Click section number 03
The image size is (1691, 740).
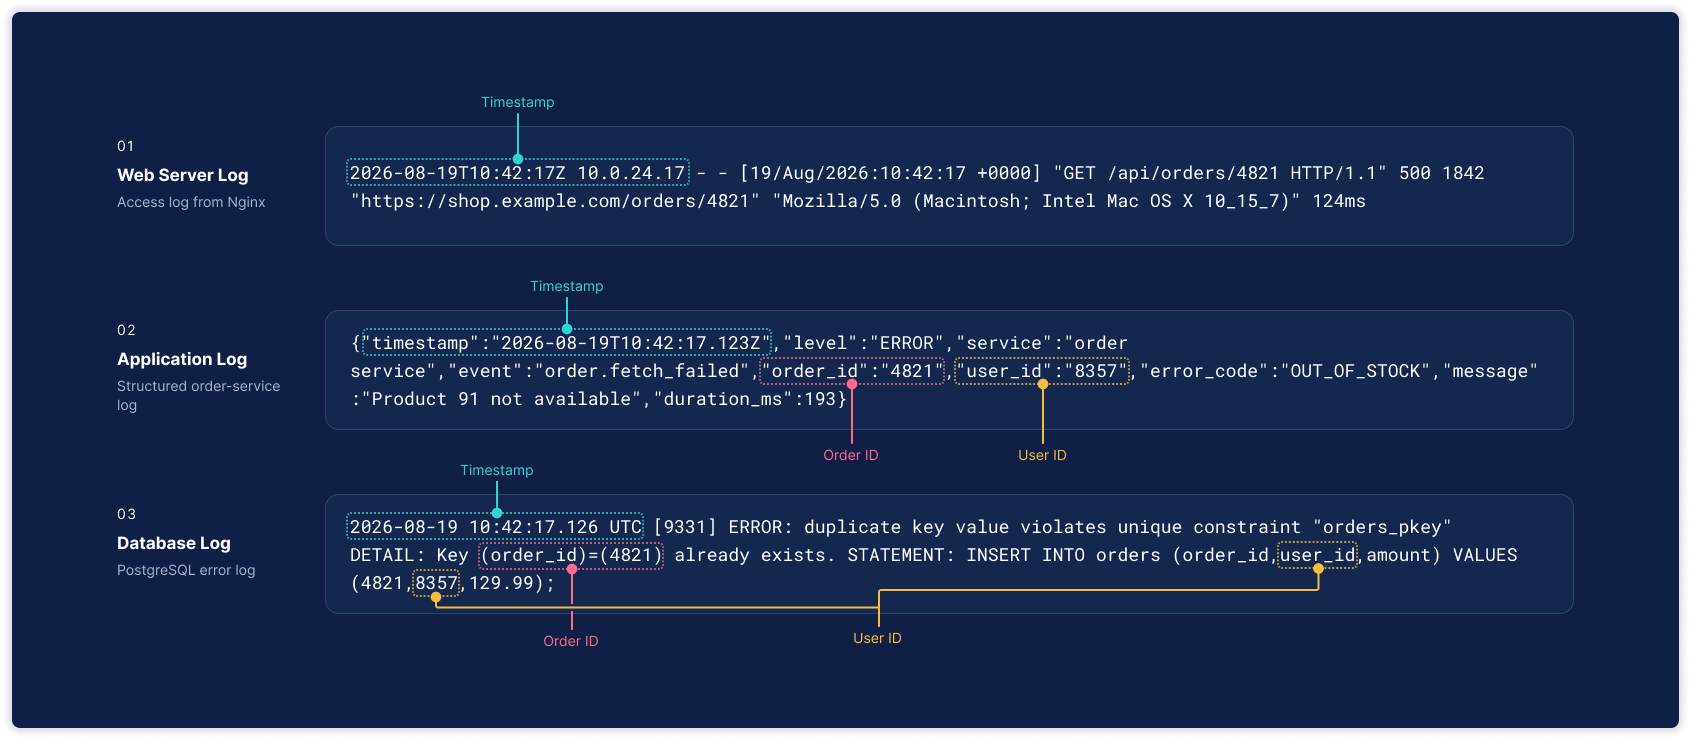tap(126, 514)
